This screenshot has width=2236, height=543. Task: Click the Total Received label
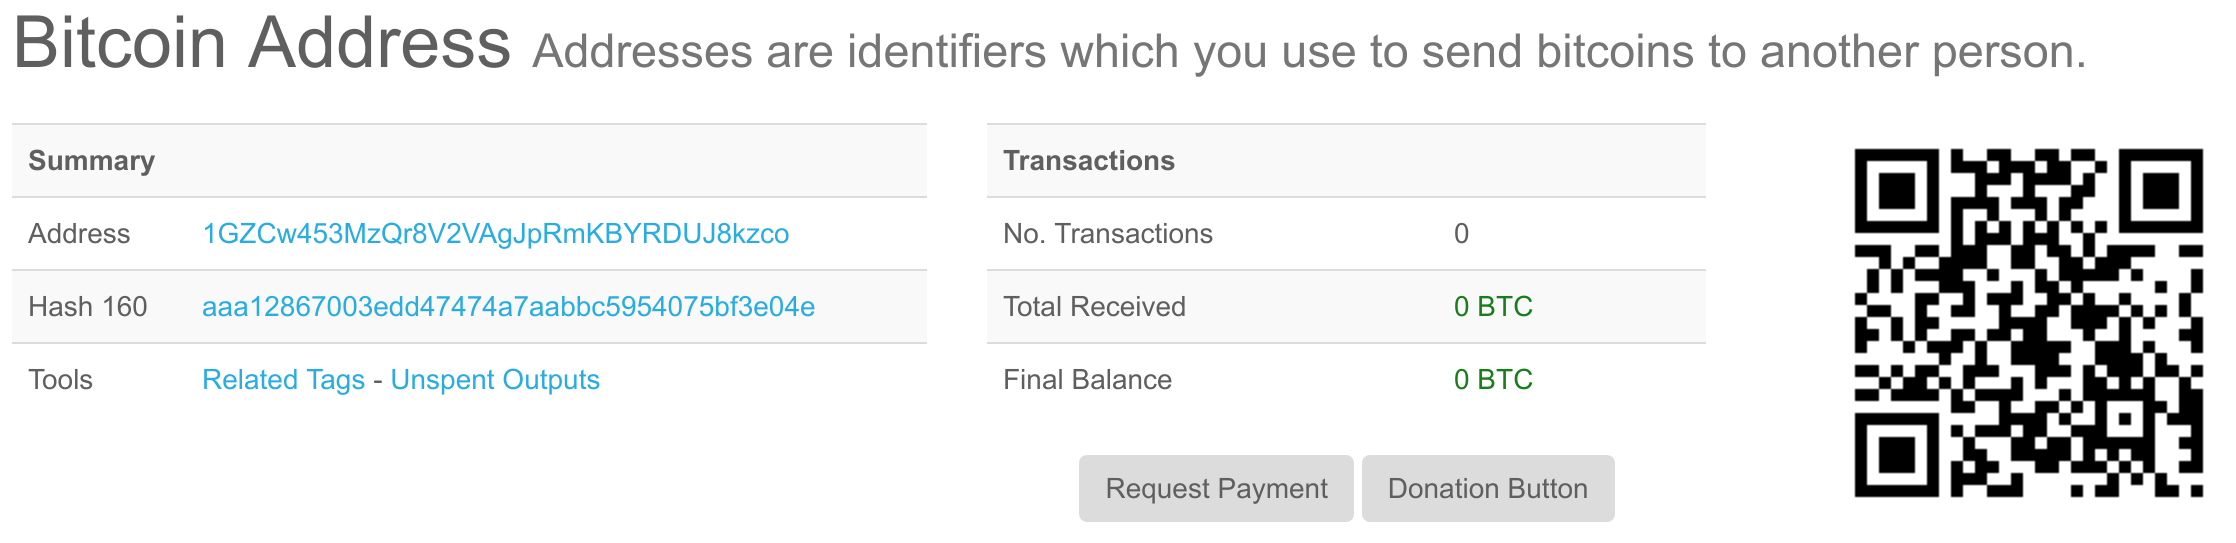(x=1094, y=307)
